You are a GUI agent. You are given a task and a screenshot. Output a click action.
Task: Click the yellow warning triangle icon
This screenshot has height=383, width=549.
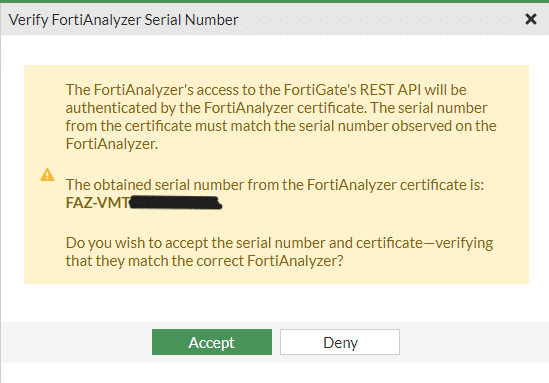pyautogui.click(x=47, y=174)
